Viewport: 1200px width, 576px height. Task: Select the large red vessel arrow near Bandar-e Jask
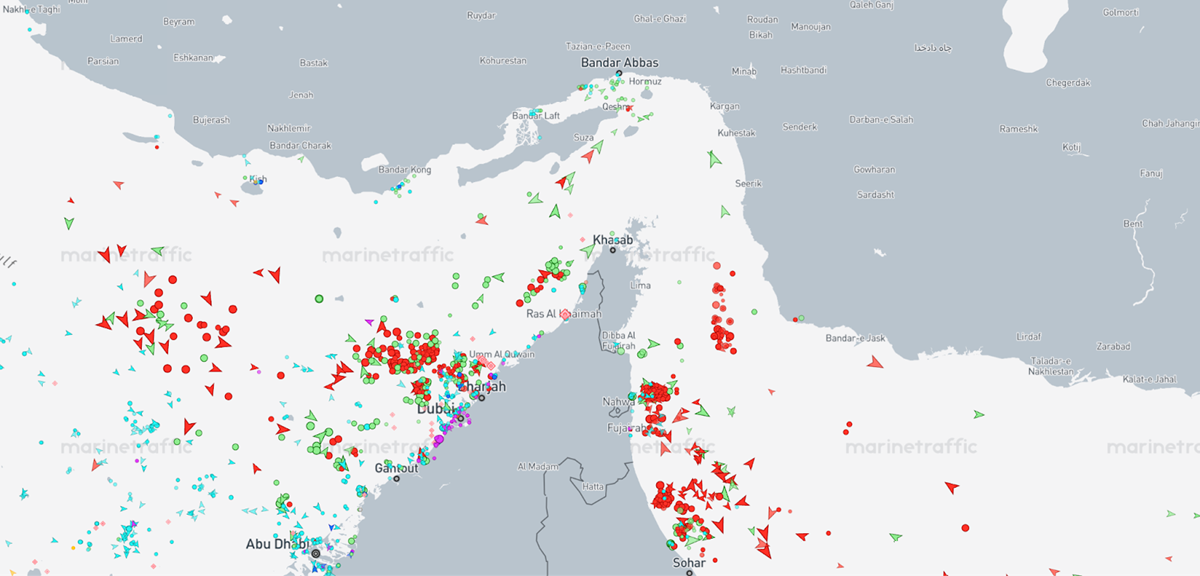875,363
